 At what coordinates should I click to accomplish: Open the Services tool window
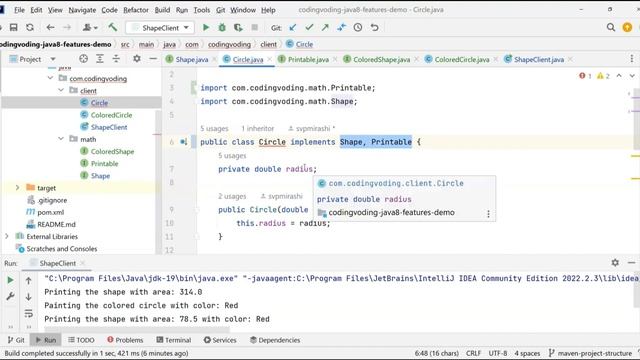(x=220, y=340)
